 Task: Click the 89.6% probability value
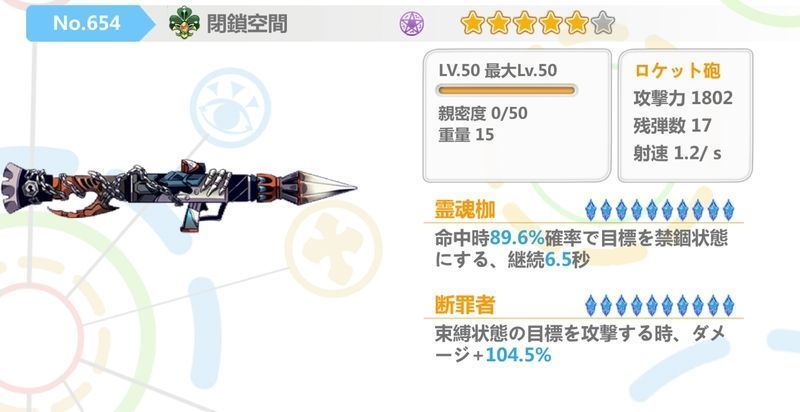coord(517,238)
